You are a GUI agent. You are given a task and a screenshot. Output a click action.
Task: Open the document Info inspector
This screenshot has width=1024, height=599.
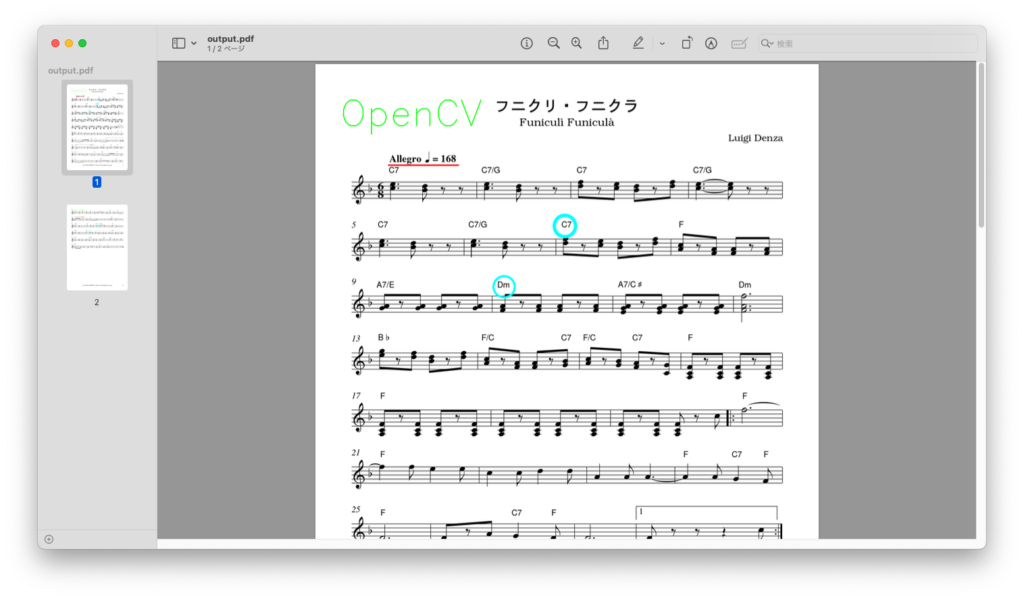(527, 43)
